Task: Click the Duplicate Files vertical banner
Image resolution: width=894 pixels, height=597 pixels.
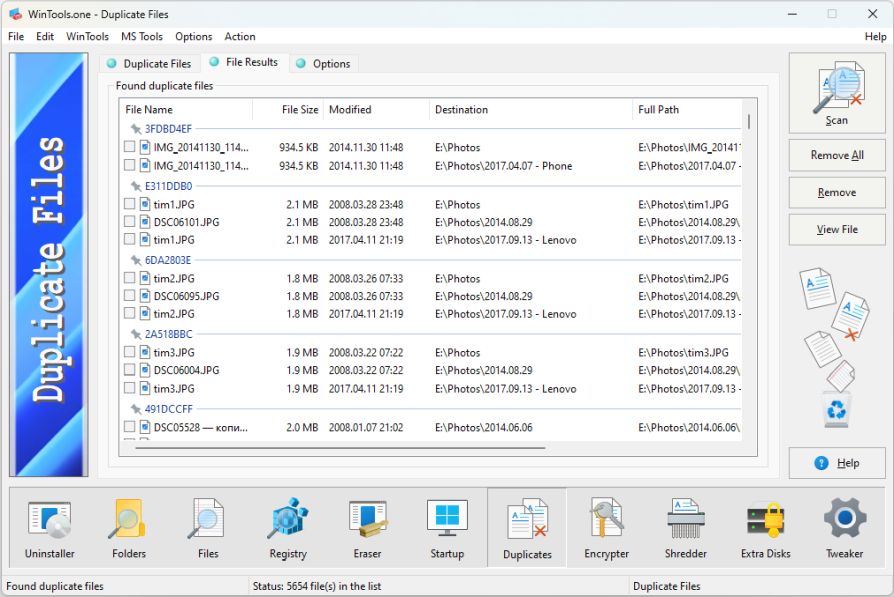Action: coord(49,265)
